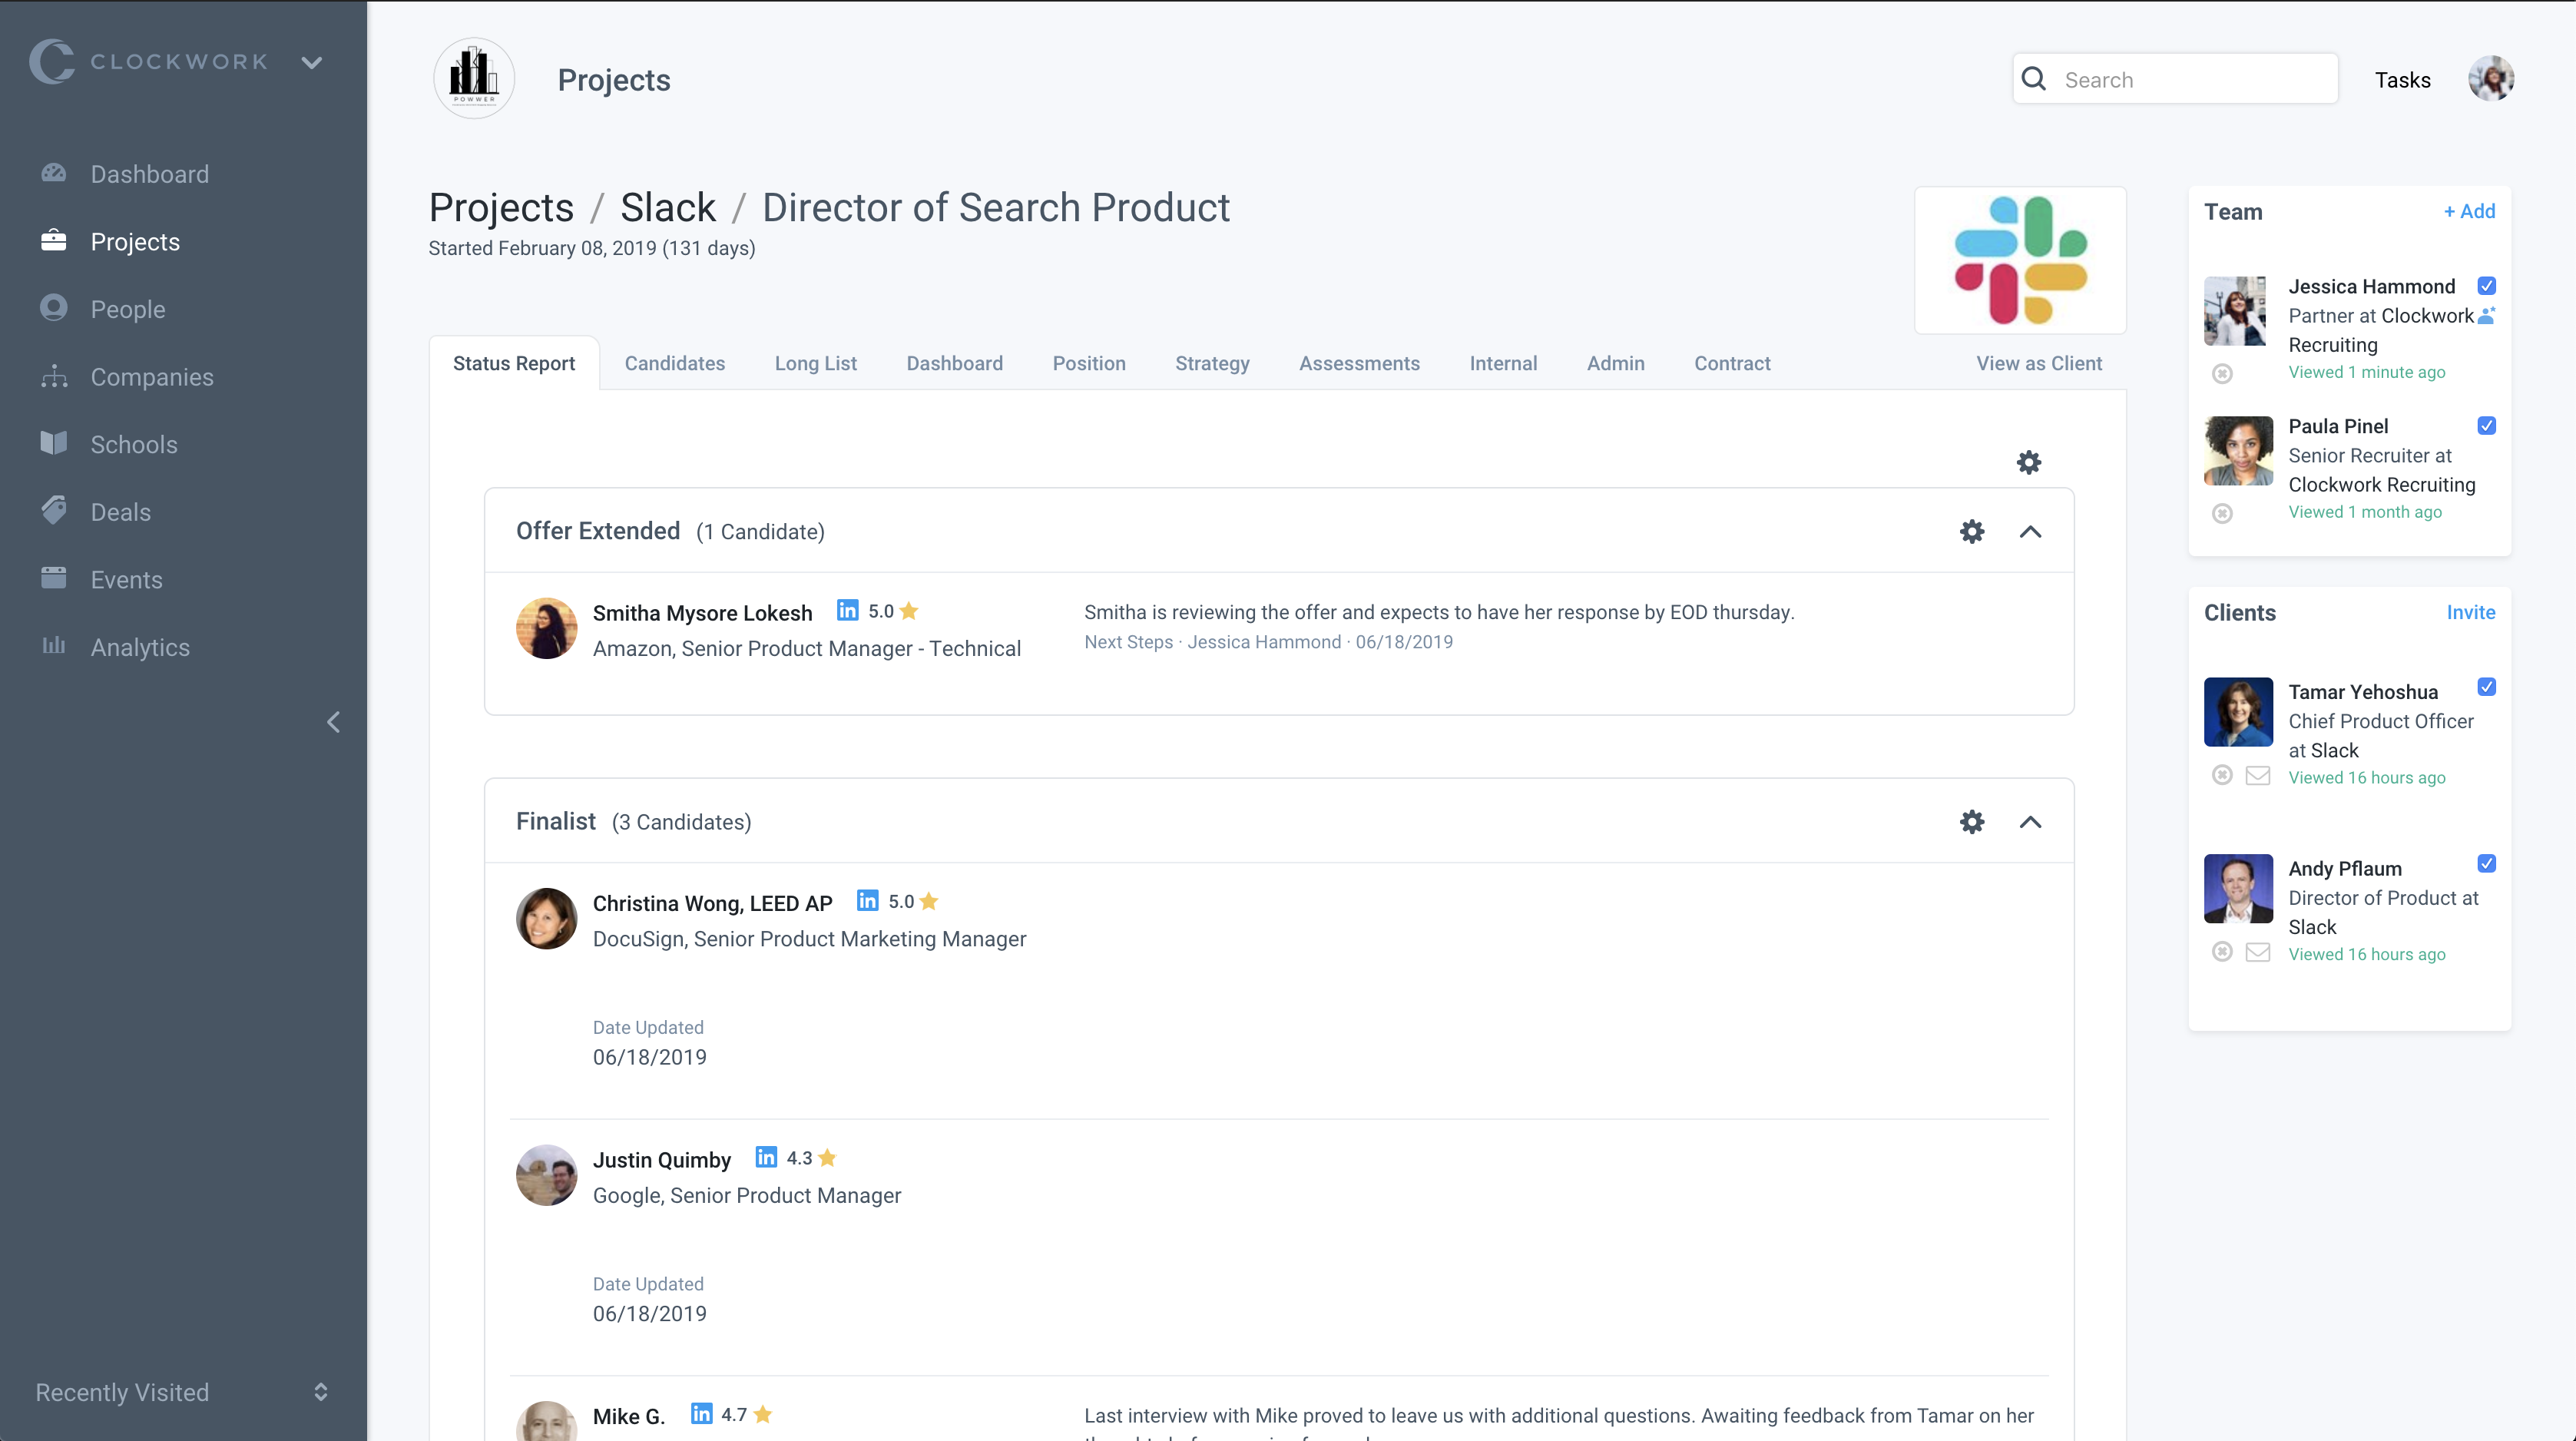Click + Add in Team panel
This screenshot has width=2576, height=1441.
point(2469,211)
